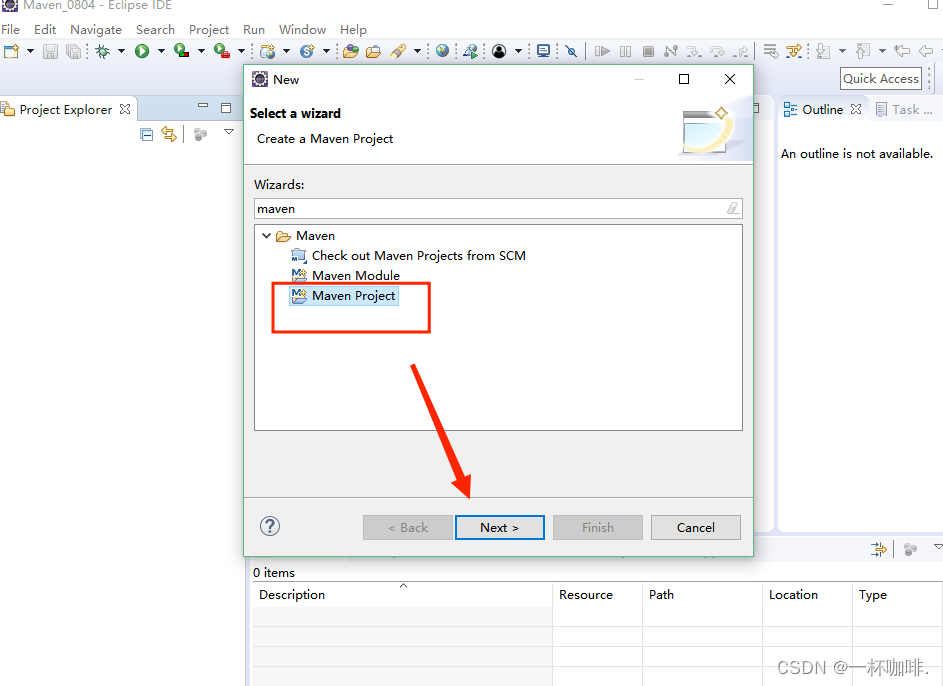Sort by Resource column header
943x686 pixels.
pyautogui.click(x=597, y=595)
